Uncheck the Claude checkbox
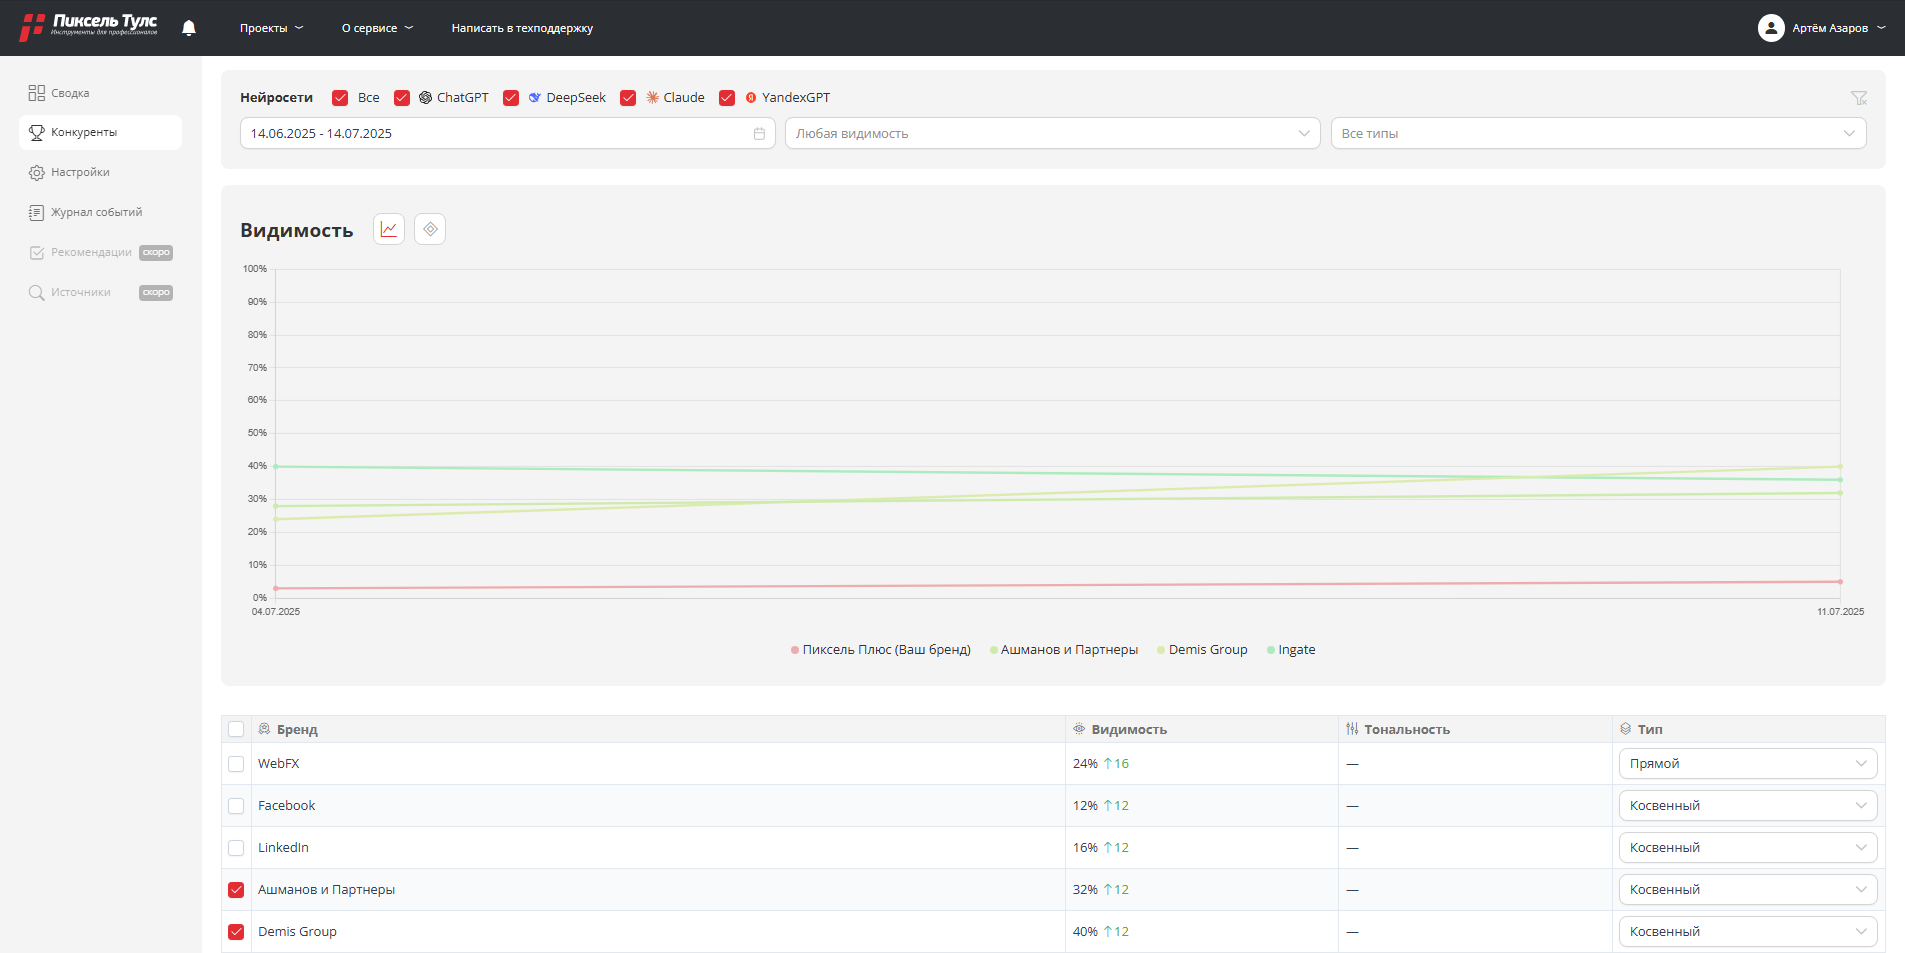Screen dimensions: 1905x953 (x=628, y=98)
